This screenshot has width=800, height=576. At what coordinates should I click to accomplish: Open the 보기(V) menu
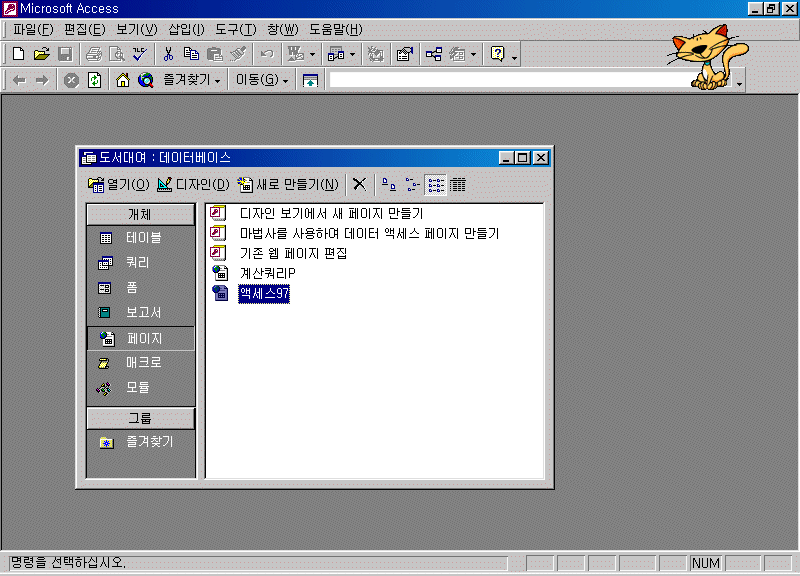coord(137,29)
